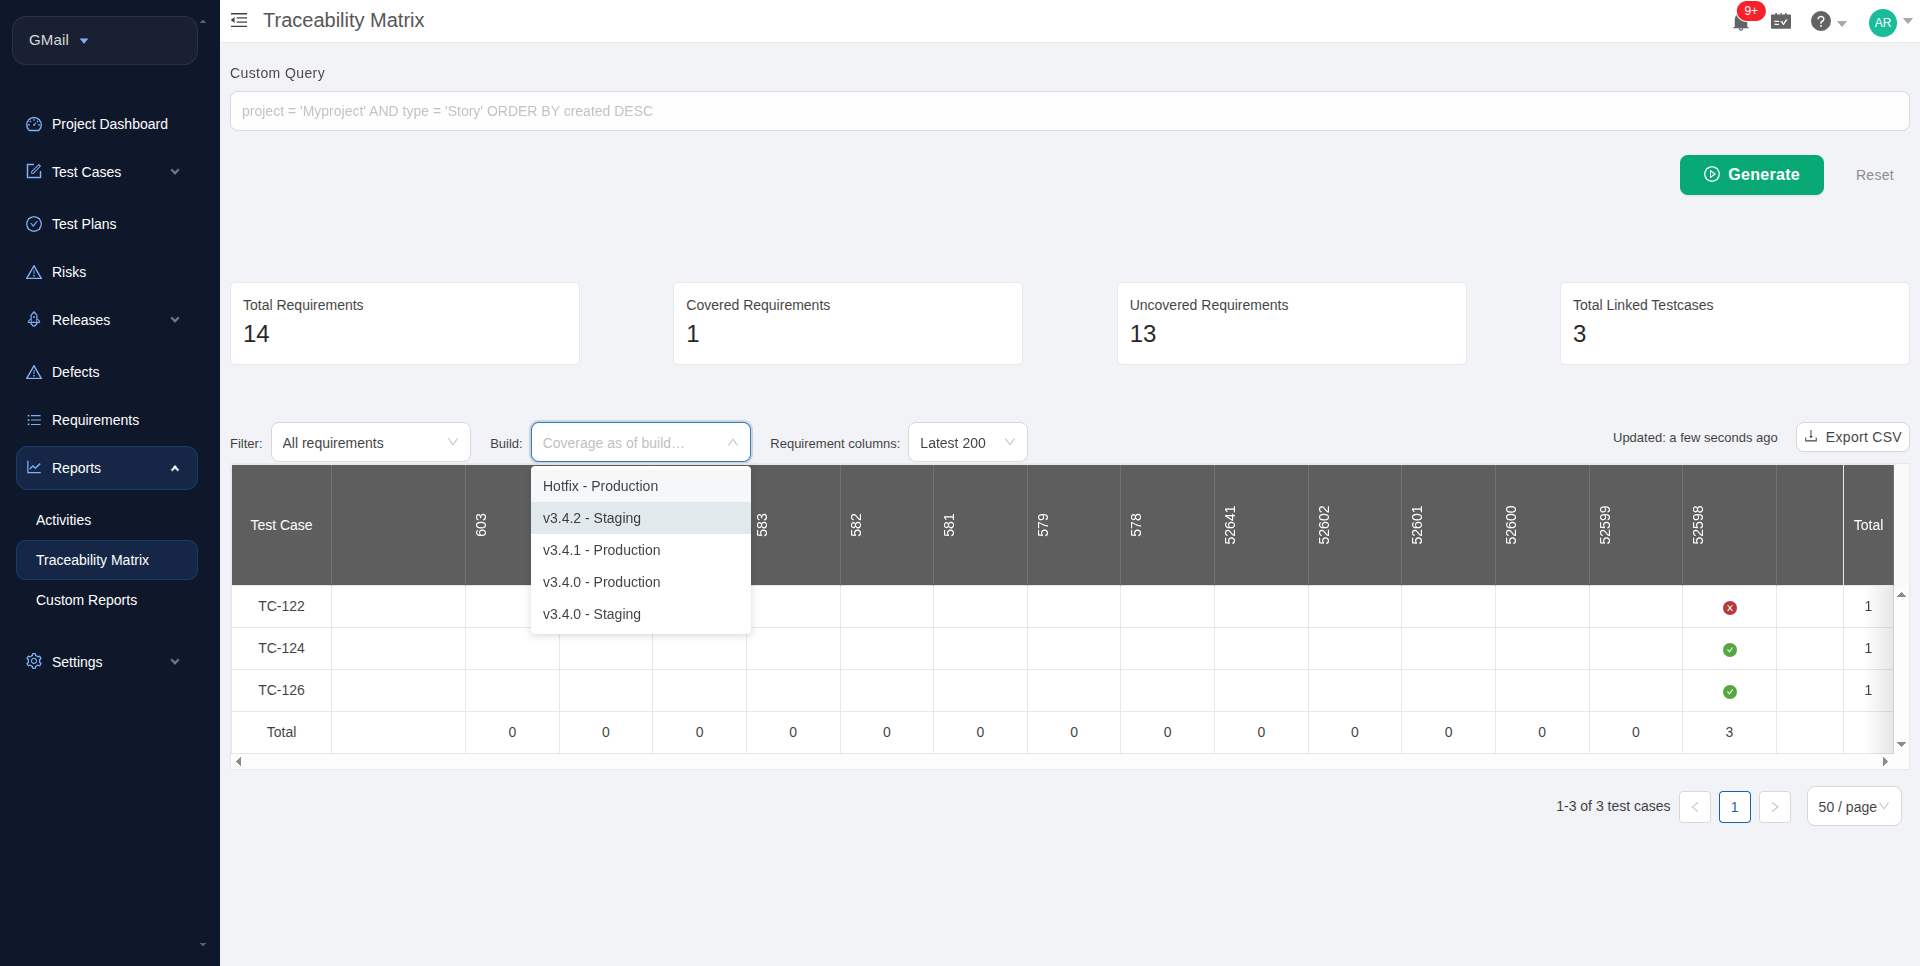Image resolution: width=1920 pixels, height=966 pixels.
Task: Select v3.4.2 - Staging build option
Action: 640,518
